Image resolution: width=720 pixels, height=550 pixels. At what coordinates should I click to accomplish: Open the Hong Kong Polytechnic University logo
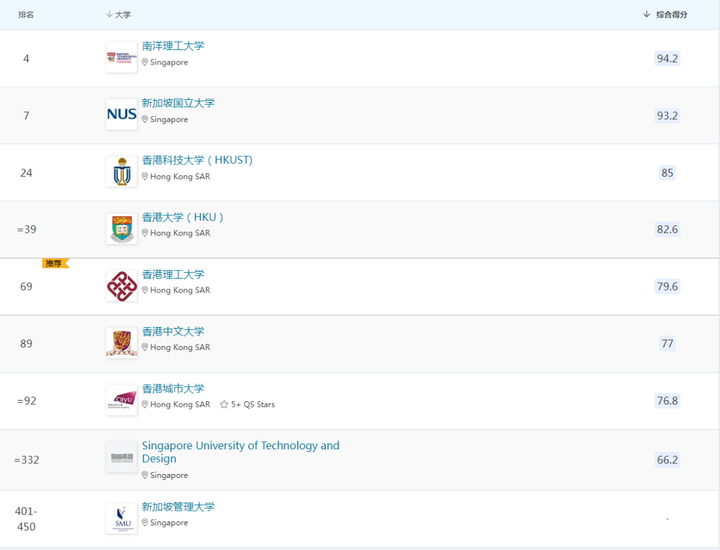pyautogui.click(x=122, y=286)
